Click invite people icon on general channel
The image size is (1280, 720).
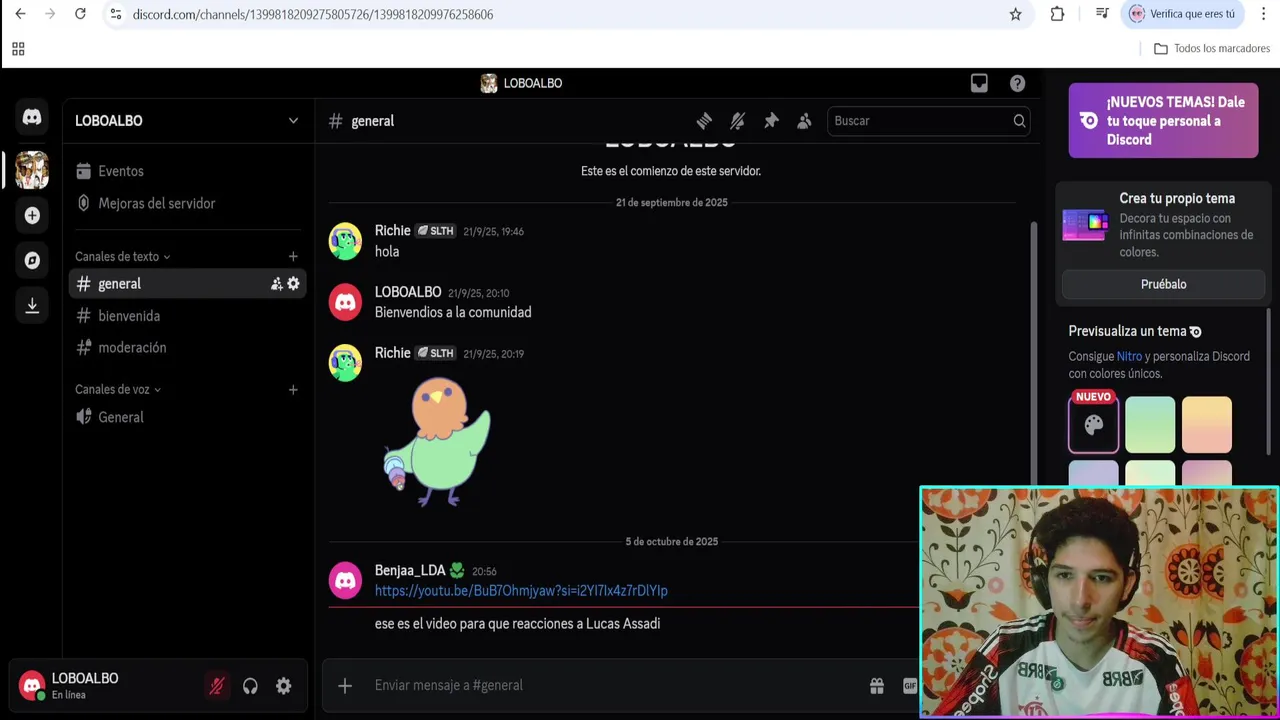(276, 284)
